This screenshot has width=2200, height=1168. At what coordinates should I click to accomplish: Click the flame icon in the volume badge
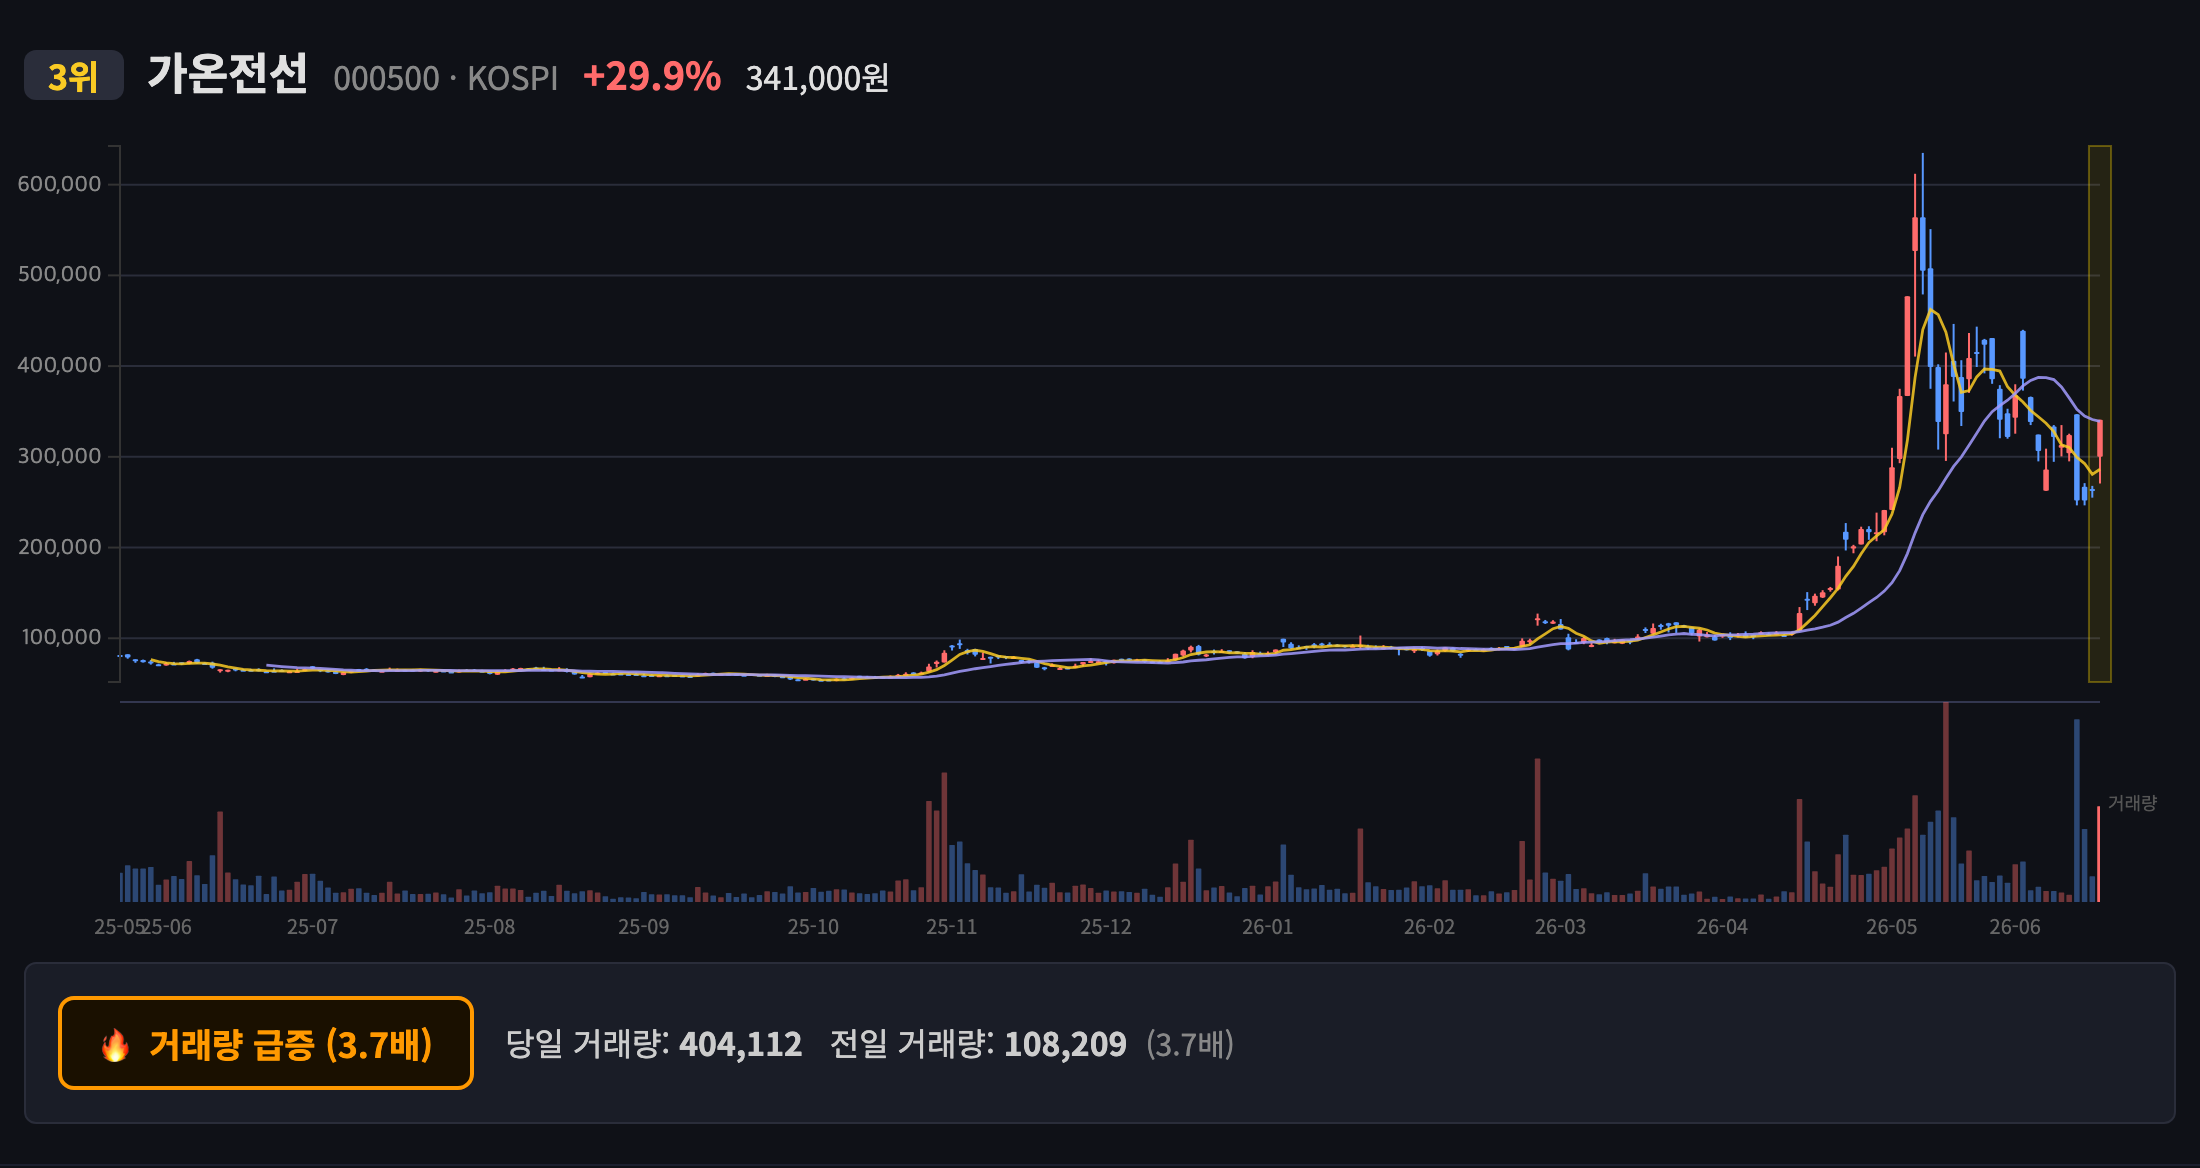(115, 1044)
